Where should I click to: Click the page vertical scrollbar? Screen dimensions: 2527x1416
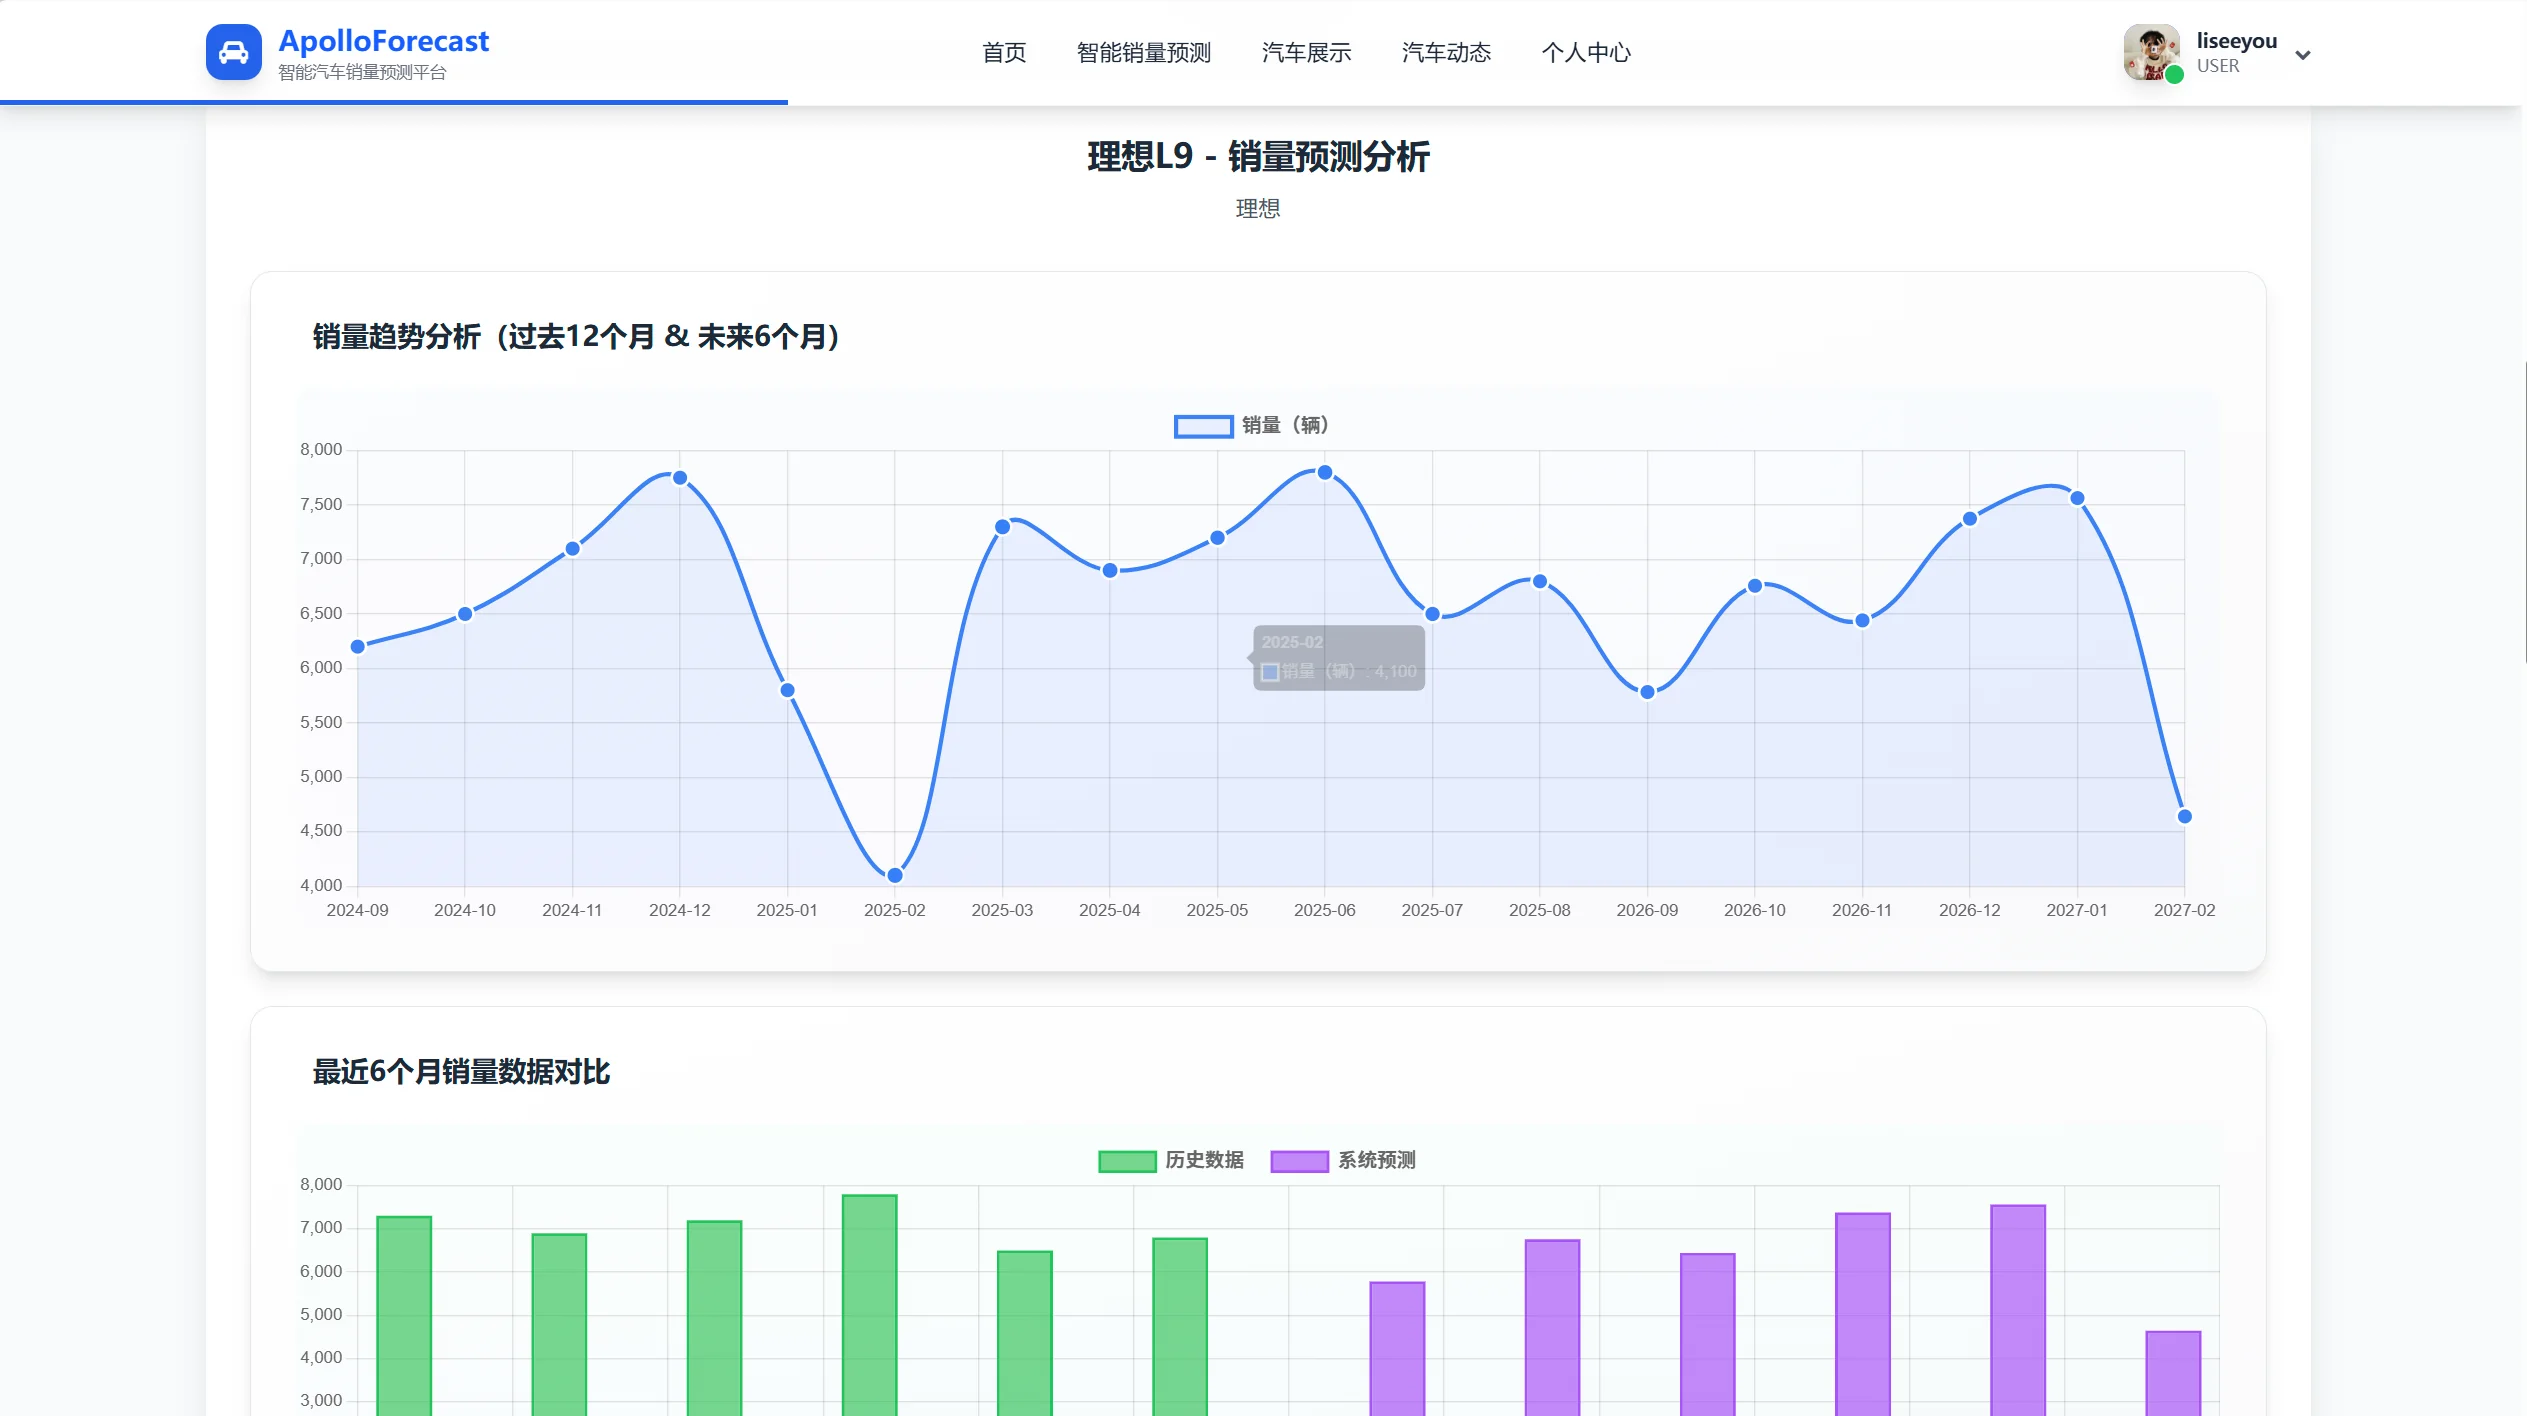coord(2524,511)
